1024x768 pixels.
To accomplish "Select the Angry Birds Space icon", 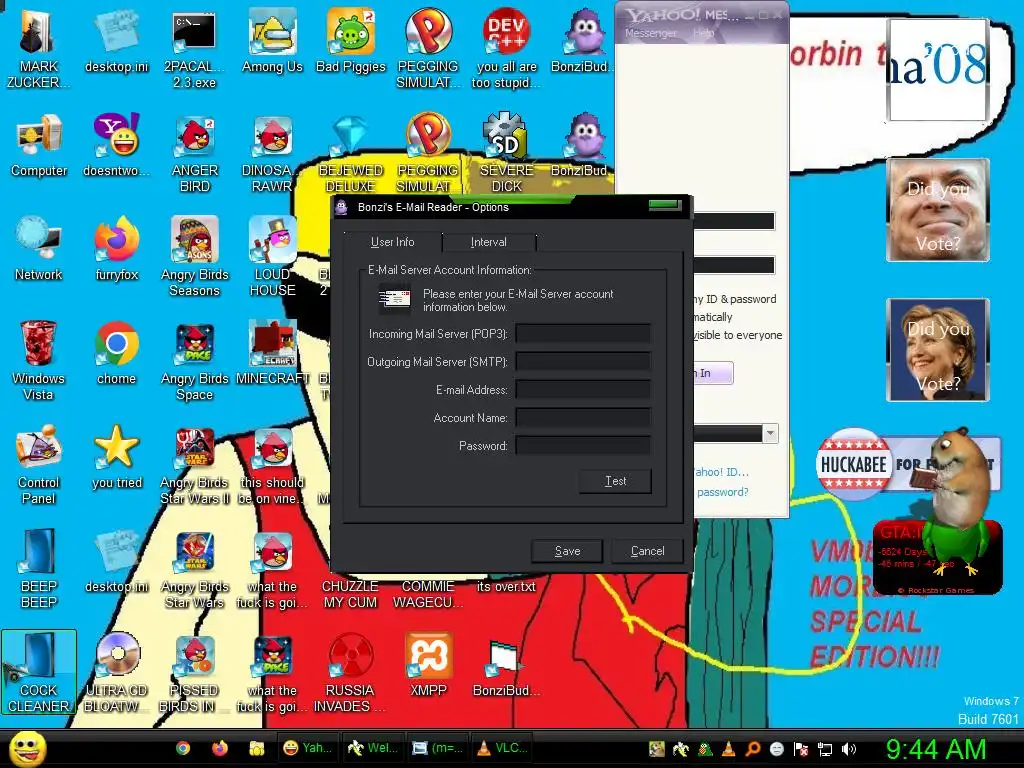I will 195,359.
